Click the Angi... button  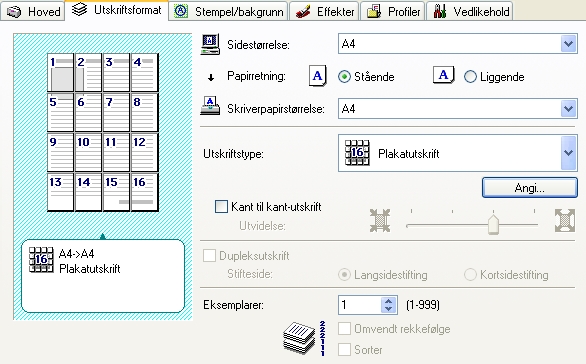click(530, 188)
